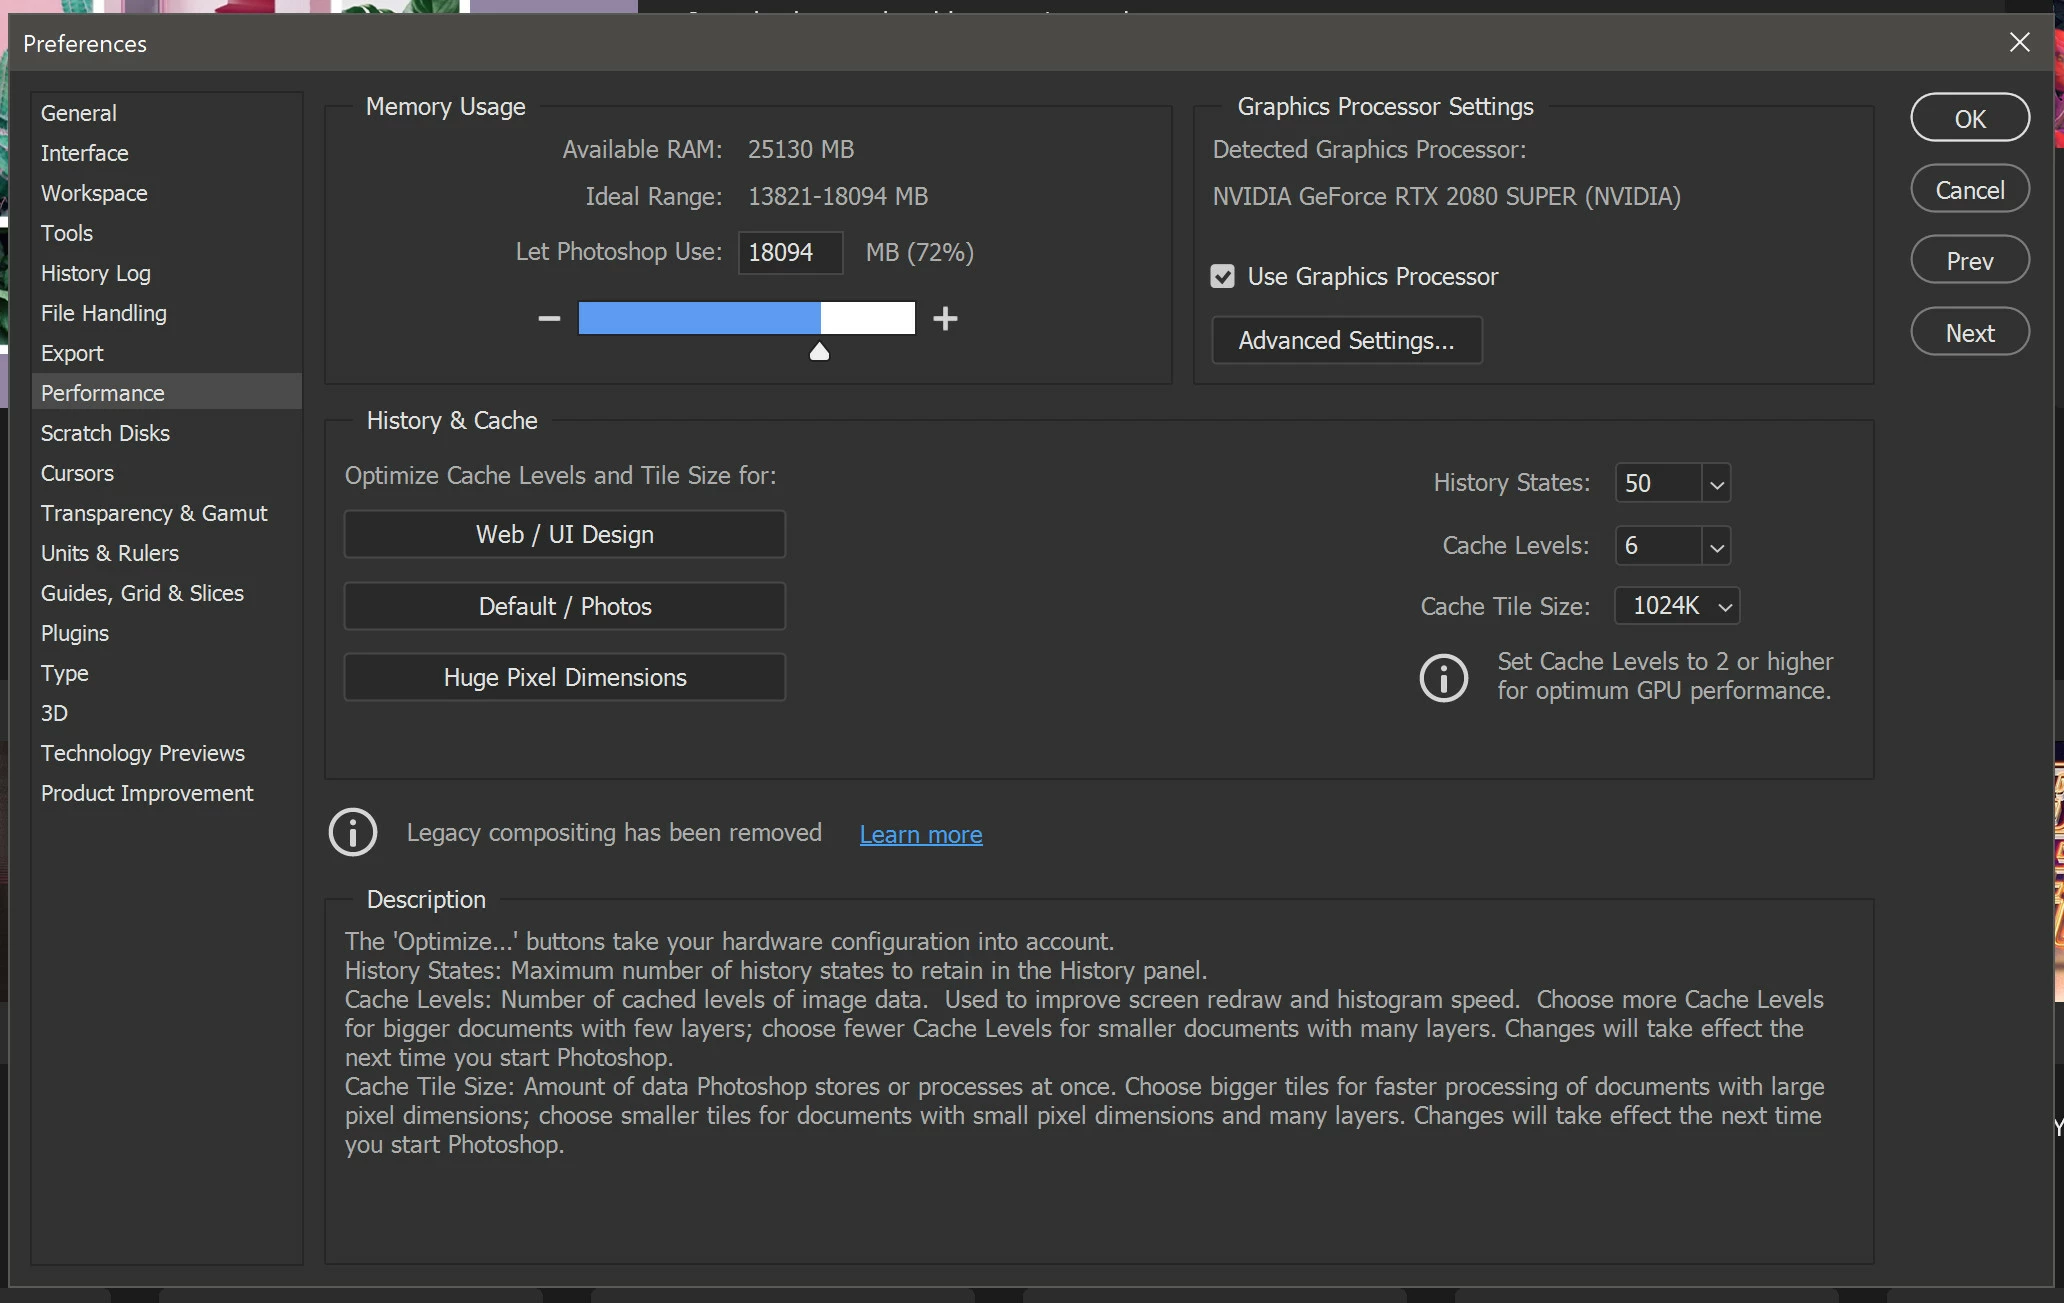Choose Huge Pixel Dimensions optimization
Viewport: 2064px width, 1303px height.
[564, 677]
